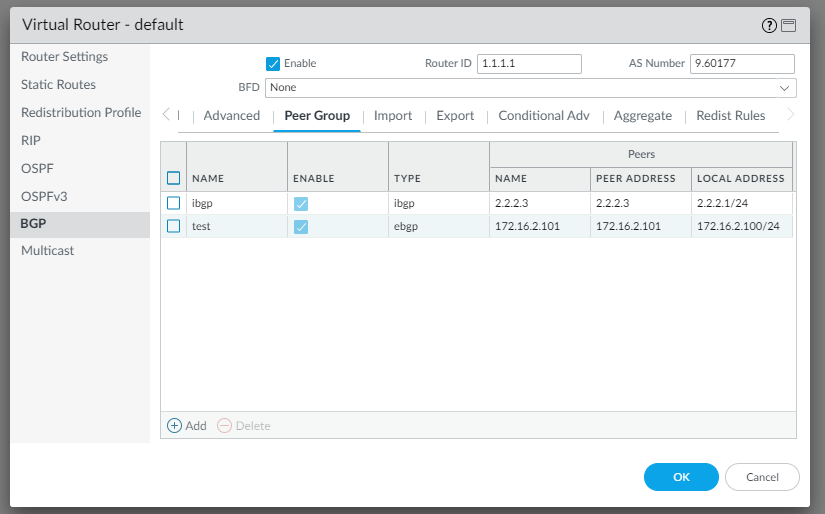Select the ibgp row checkbox
The image size is (825, 514).
[x=174, y=203]
